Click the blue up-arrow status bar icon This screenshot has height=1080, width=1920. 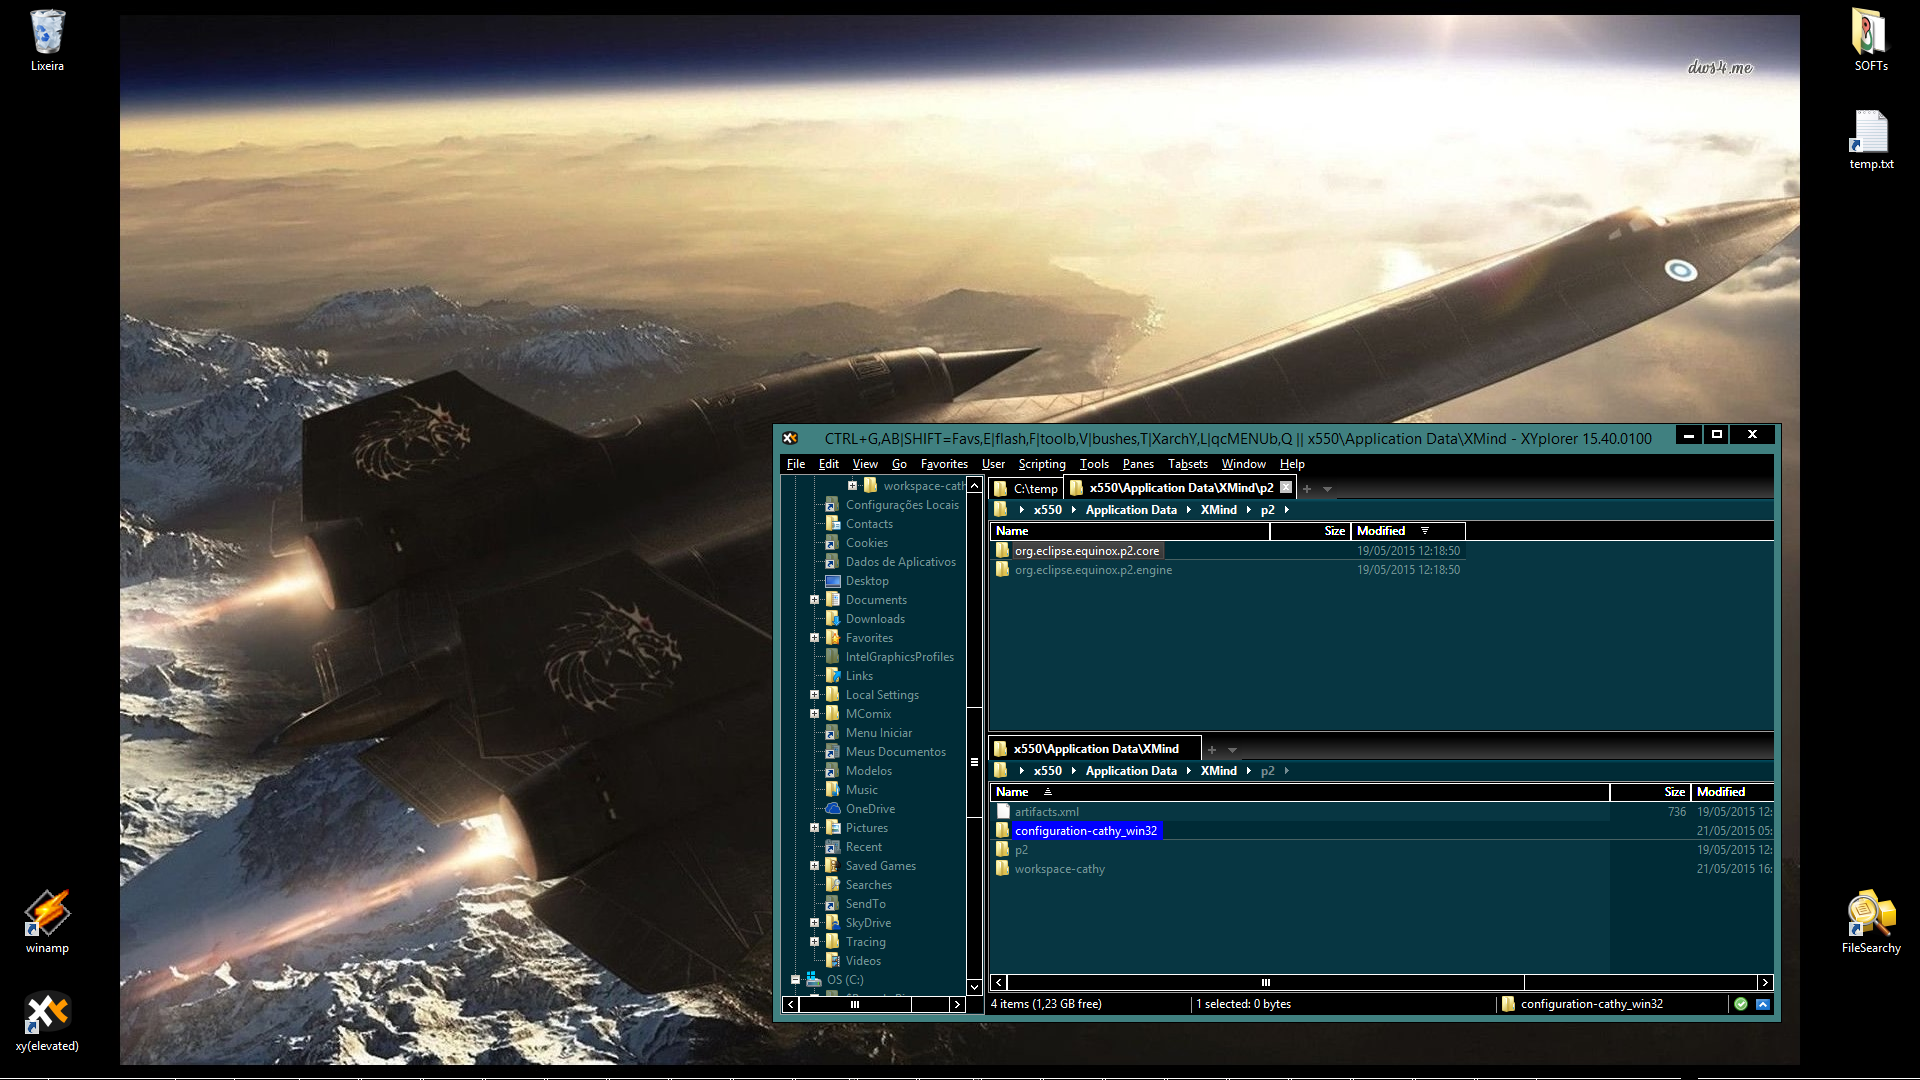point(1763,1004)
